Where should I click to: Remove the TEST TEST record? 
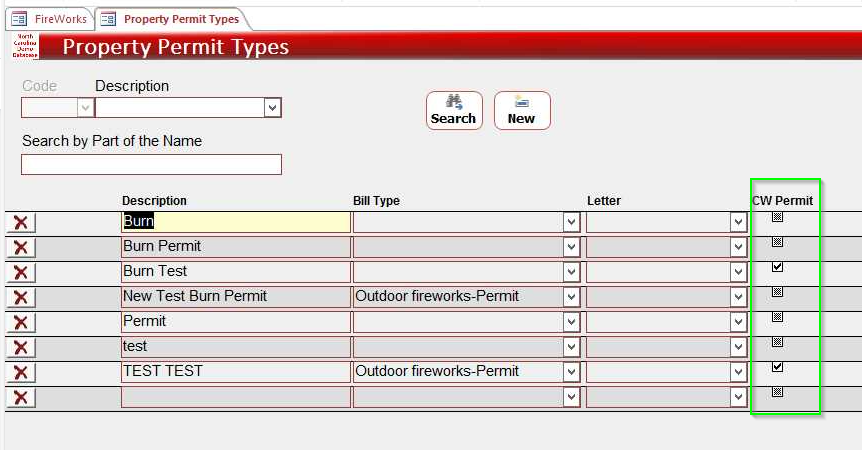coord(20,372)
